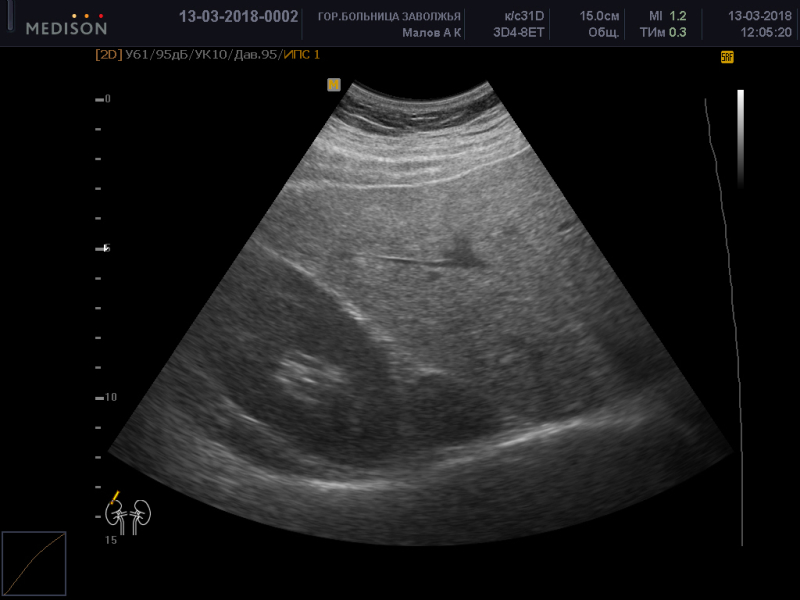Viewport: 800px width, 600px height.
Task: Click the depth scale 15 label
Action: [111, 540]
